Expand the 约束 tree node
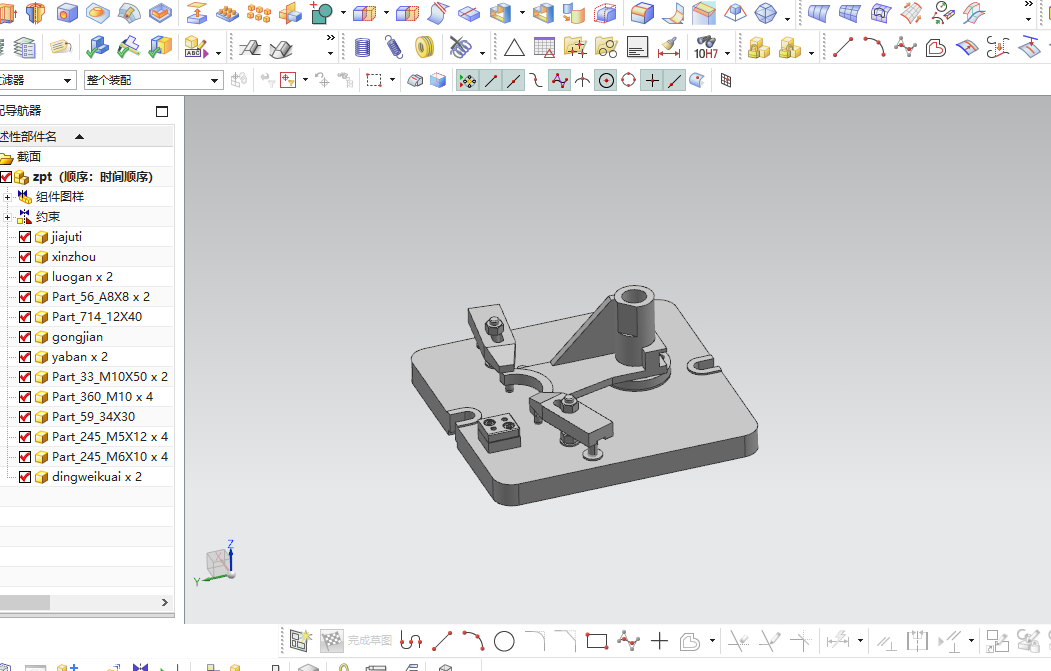This screenshot has width=1051, height=671. click(x=7, y=217)
